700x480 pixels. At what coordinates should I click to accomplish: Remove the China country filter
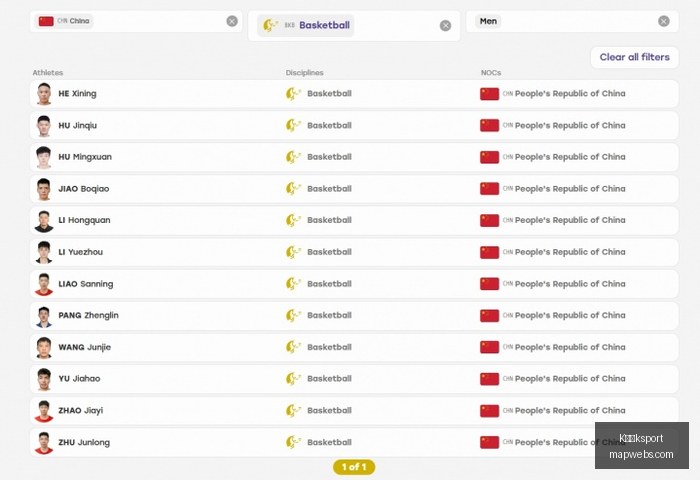(x=232, y=21)
